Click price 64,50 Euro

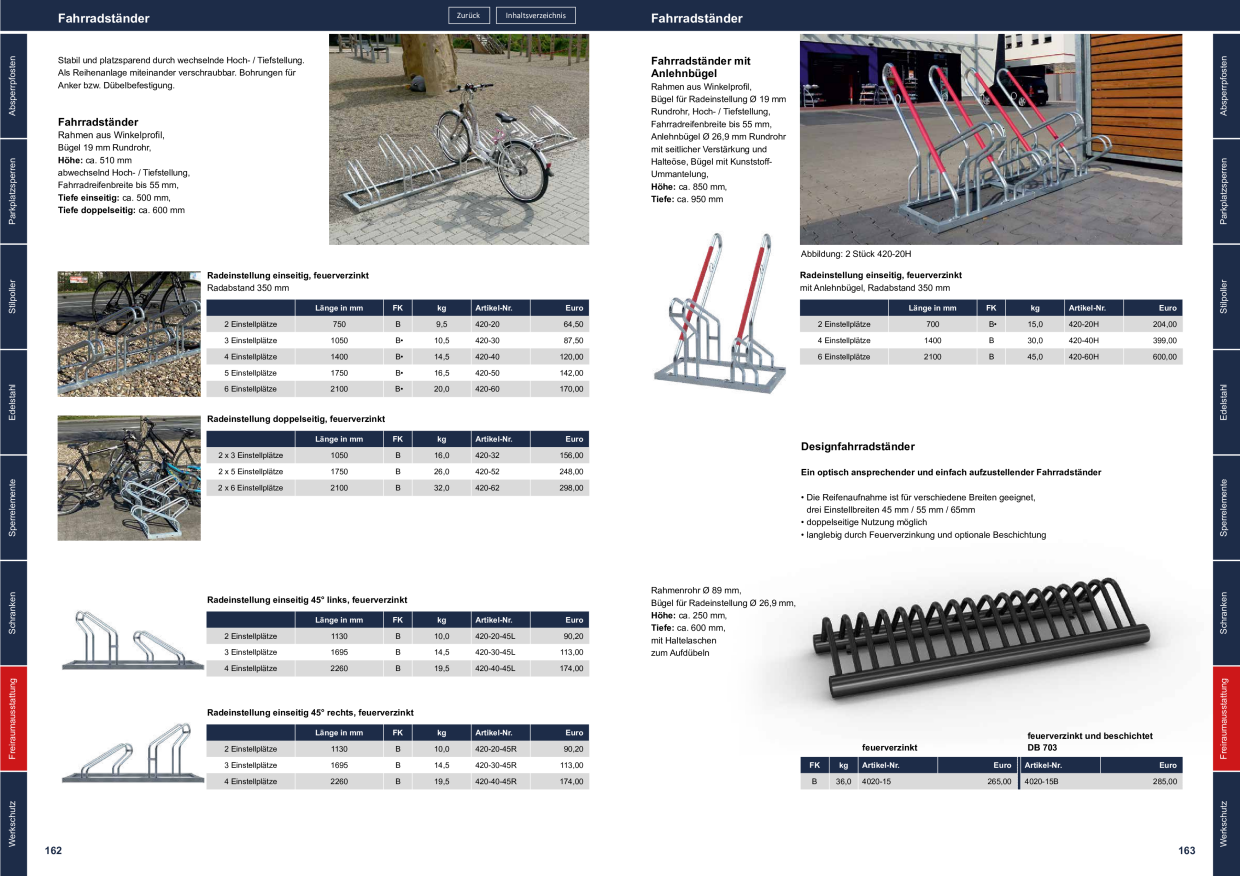click(573, 325)
